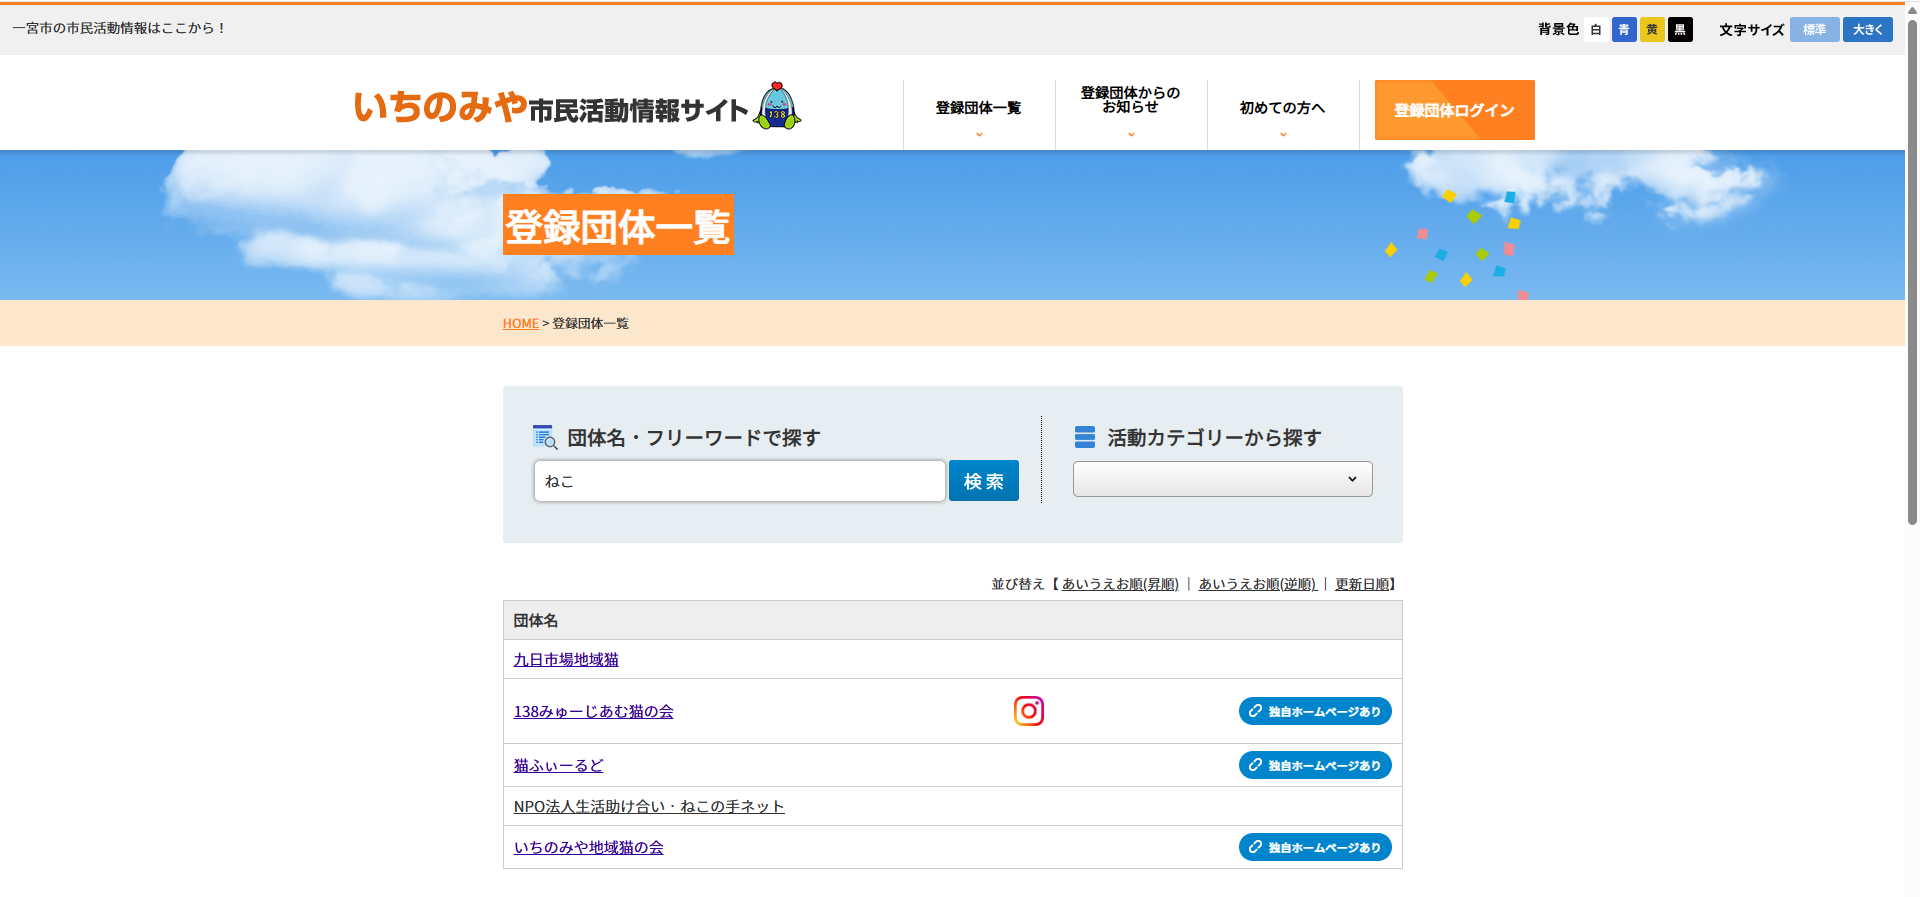The image size is (1920, 897).
Task: Open 独自ホームページあり badge for いちのみや地域猫の会
Action: (x=1314, y=847)
